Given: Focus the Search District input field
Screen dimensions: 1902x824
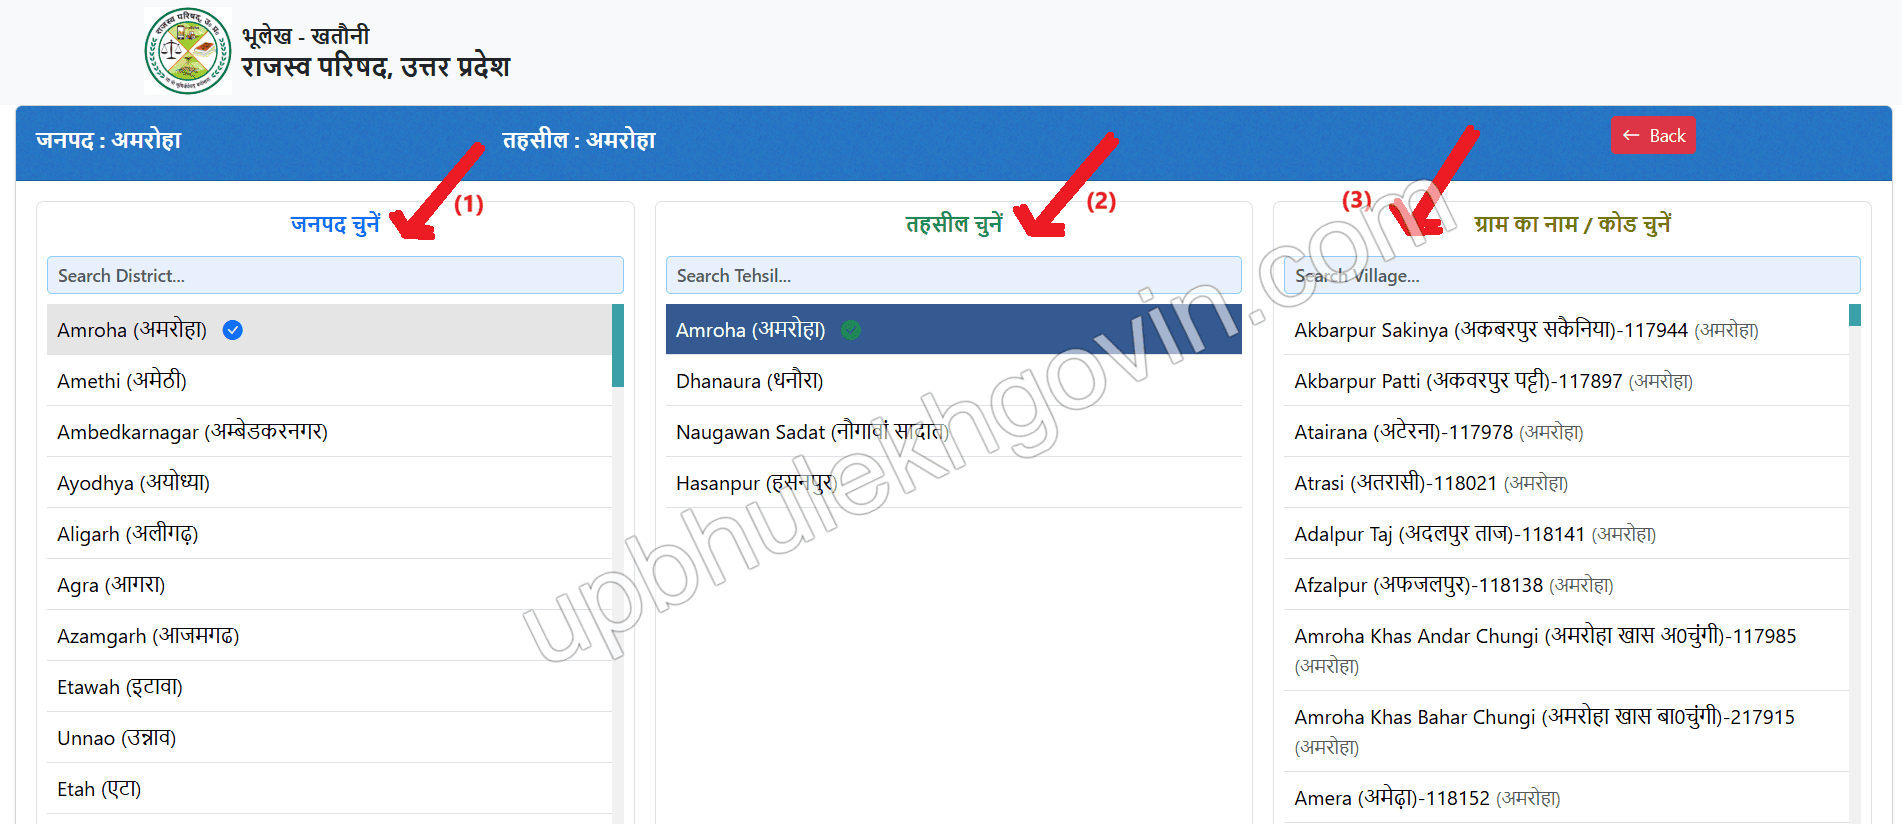Looking at the screenshot, I should pos(335,275).
